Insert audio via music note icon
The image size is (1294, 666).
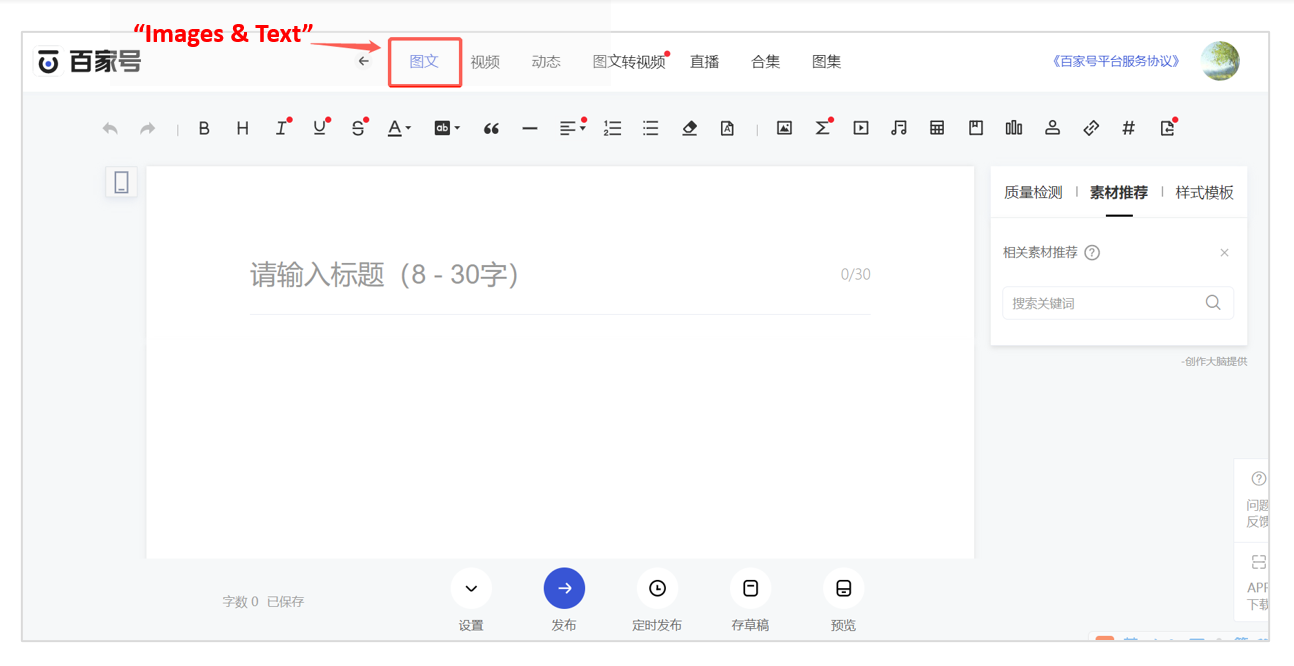point(899,128)
